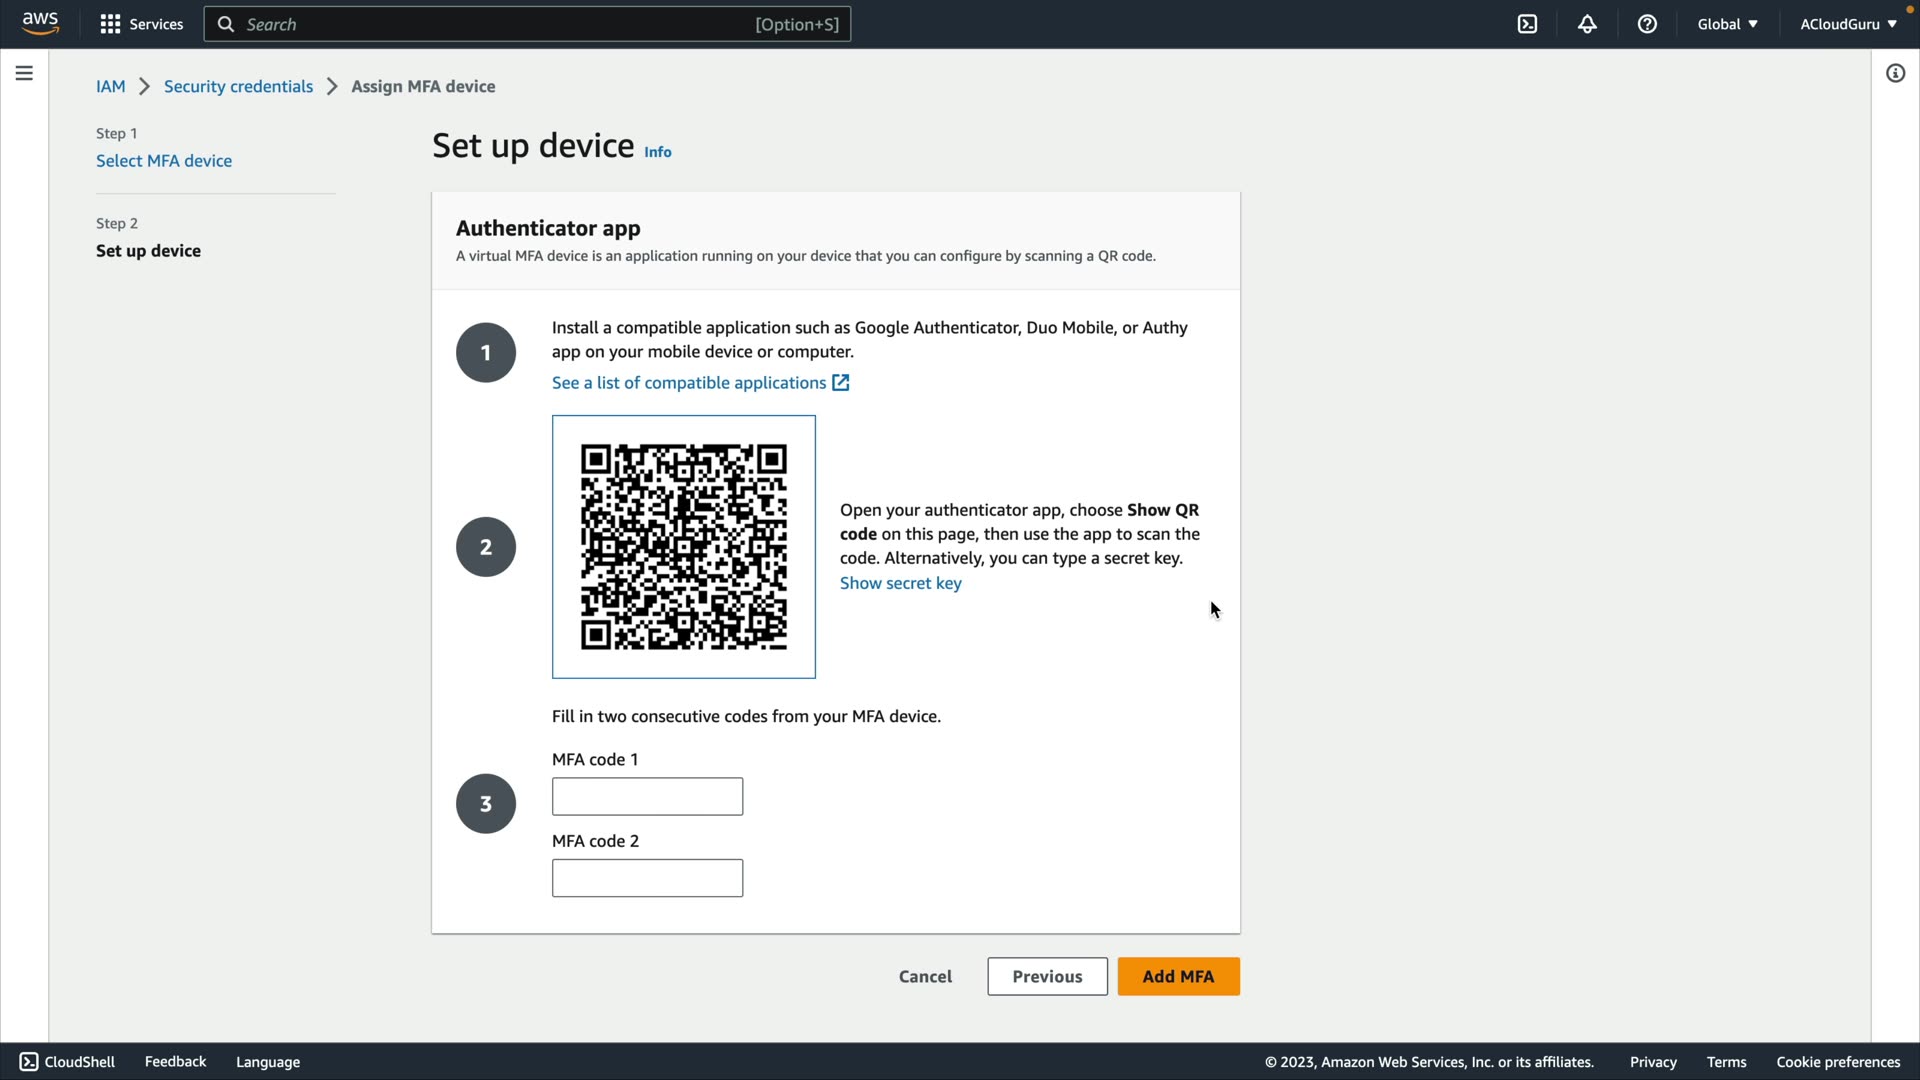Image resolution: width=1920 pixels, height=1080 pixels.
Task: Launch CloudShell from top bar icon
Action: tap(1527, 24)
